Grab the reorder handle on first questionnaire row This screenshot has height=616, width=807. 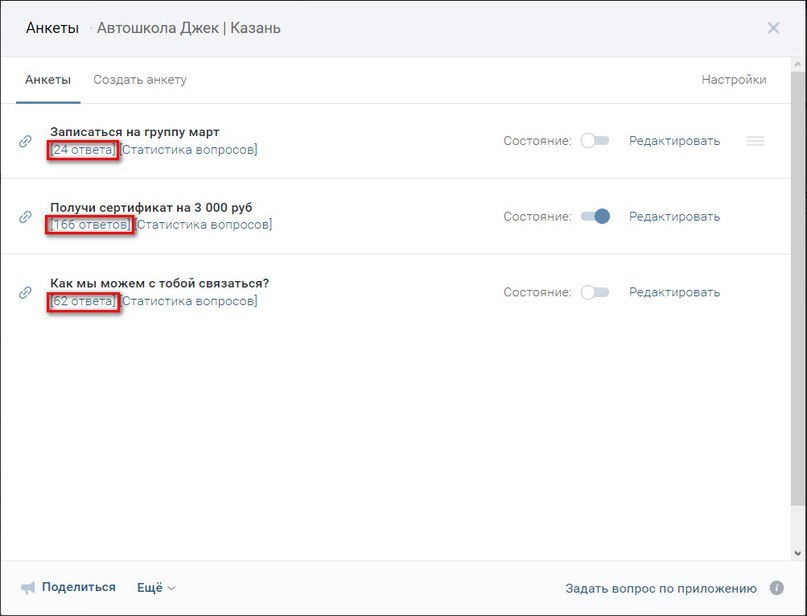coord(755,140)
